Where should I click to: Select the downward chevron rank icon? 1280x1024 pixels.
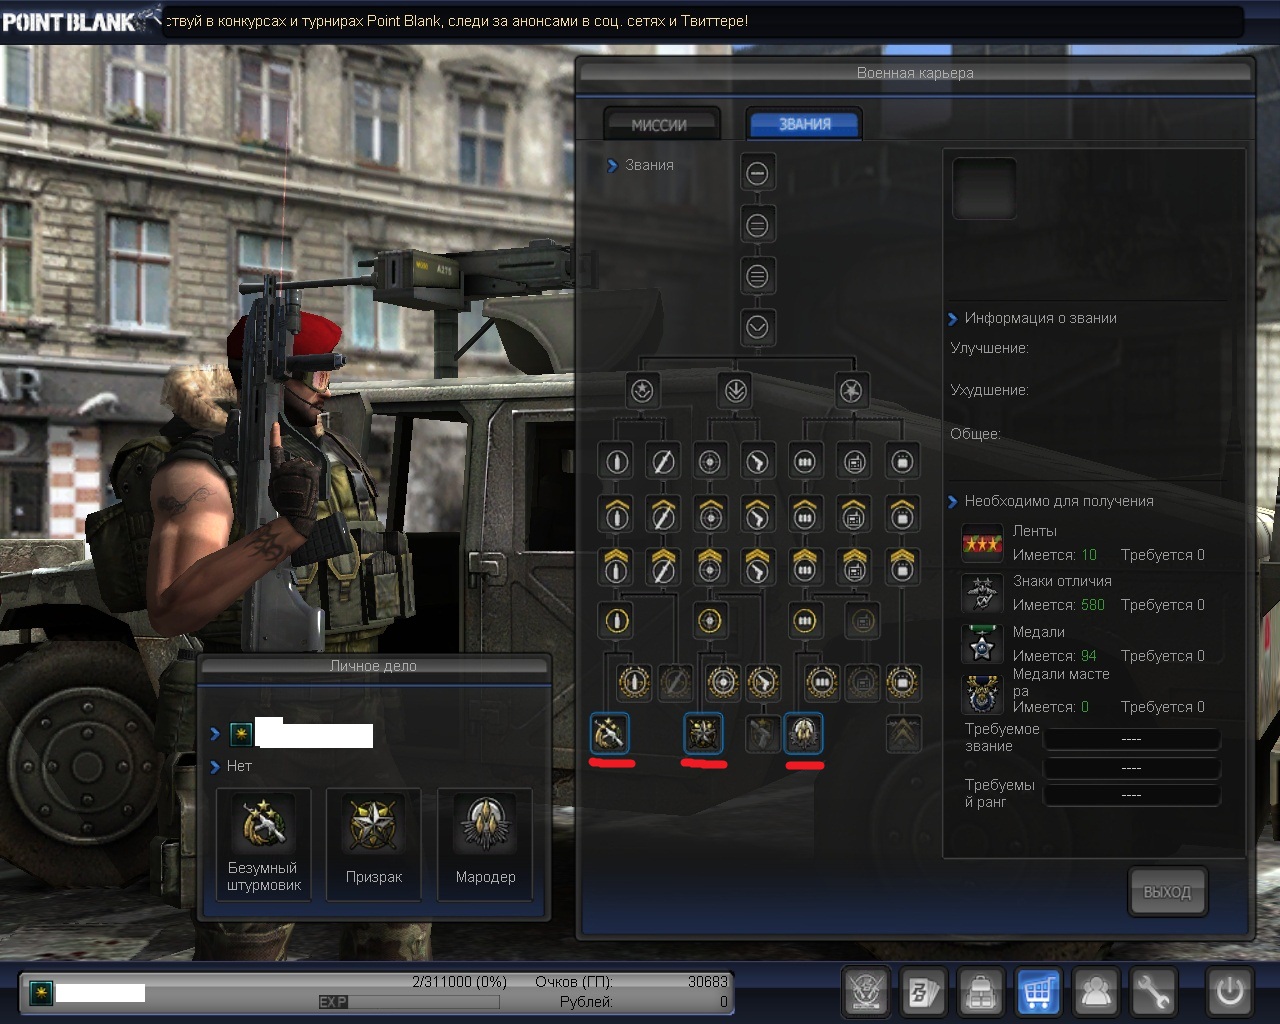(757, 326)
